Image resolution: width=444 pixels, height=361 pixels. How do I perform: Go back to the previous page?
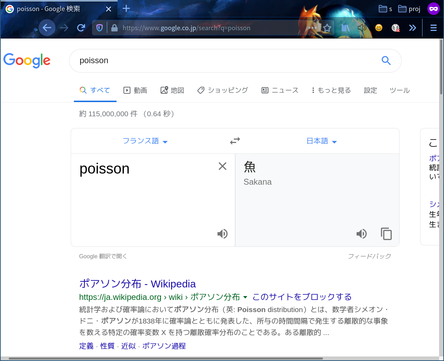pos(47,28)
